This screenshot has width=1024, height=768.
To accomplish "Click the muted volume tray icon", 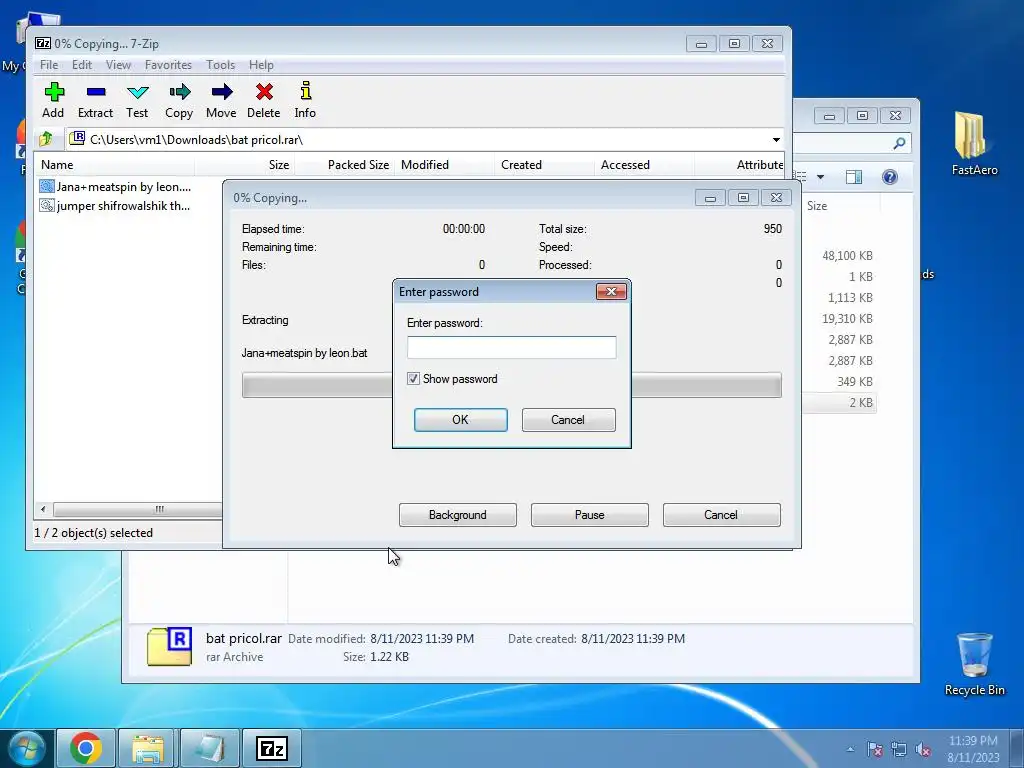I will tap(923, 749).
